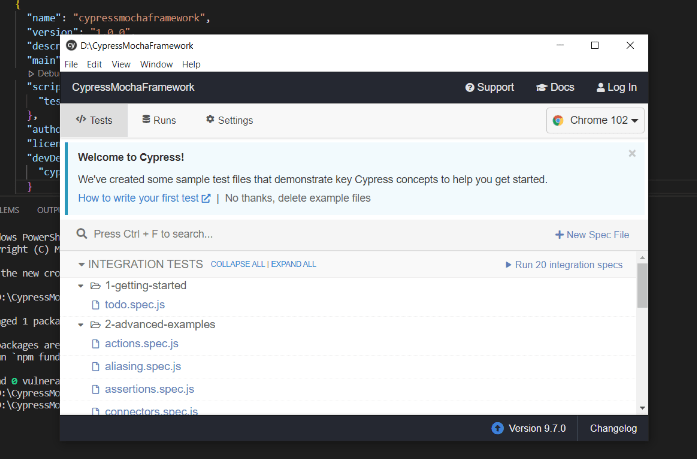Click the plus icon beside New Spec File
The height and width of the screenshot is (459, 697).
click(559, 235)
